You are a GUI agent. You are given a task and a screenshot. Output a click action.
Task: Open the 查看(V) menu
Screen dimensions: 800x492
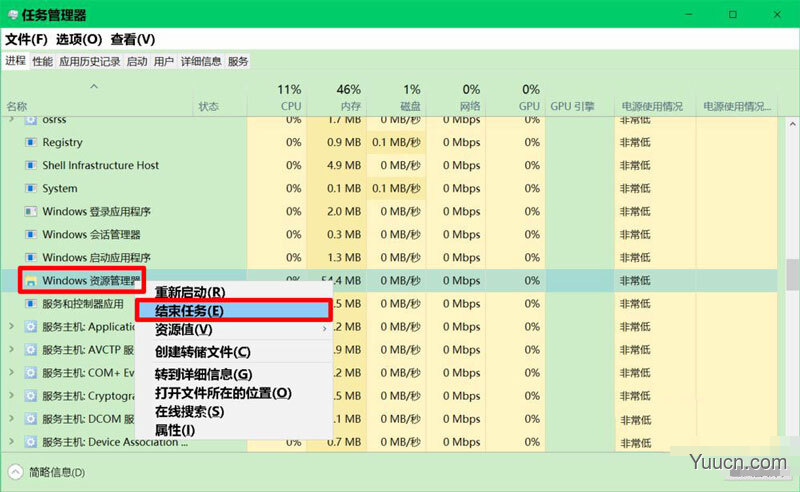(133, 39)
